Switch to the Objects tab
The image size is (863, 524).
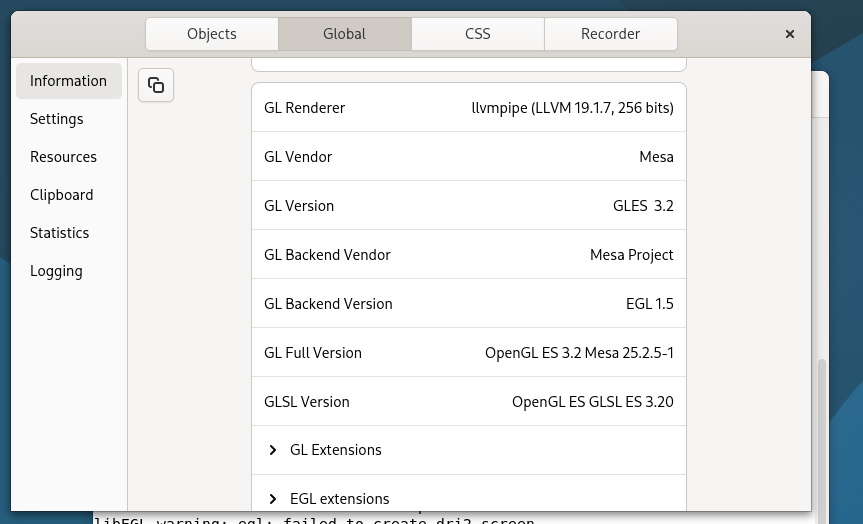(x=212, y=34)
